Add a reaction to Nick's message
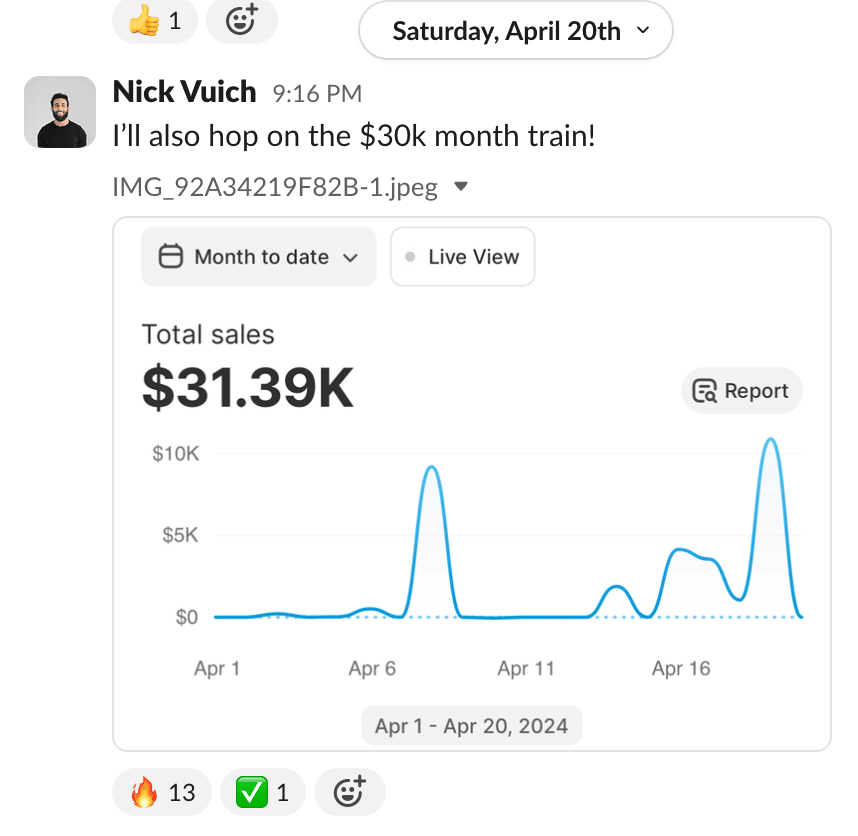Image resolution: width=858 pixels, height=836 pixels. (349, 793)
